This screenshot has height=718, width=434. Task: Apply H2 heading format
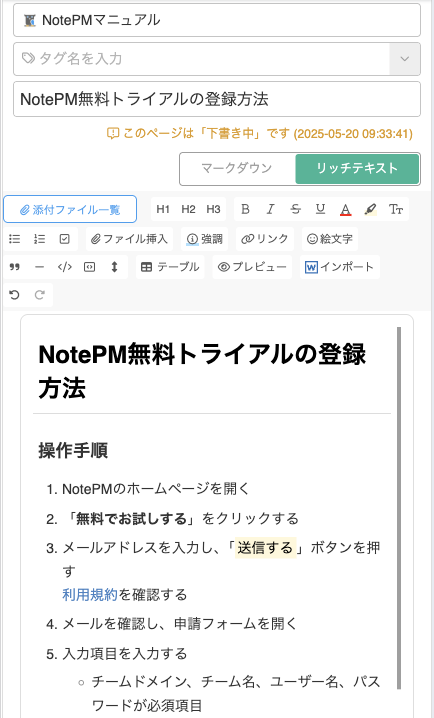(x=188, y=209)
